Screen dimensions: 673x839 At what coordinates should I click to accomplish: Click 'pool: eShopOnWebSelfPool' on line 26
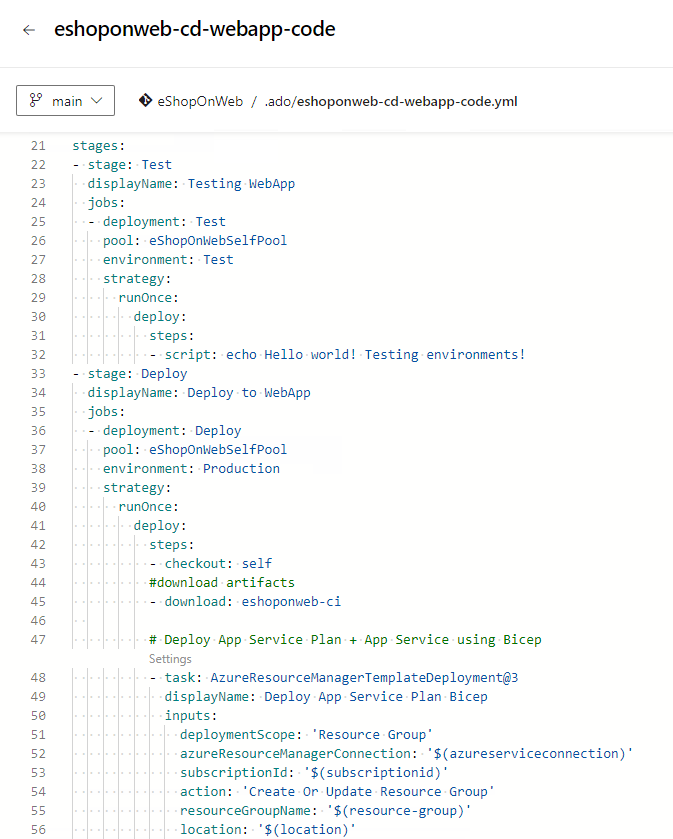195,241
